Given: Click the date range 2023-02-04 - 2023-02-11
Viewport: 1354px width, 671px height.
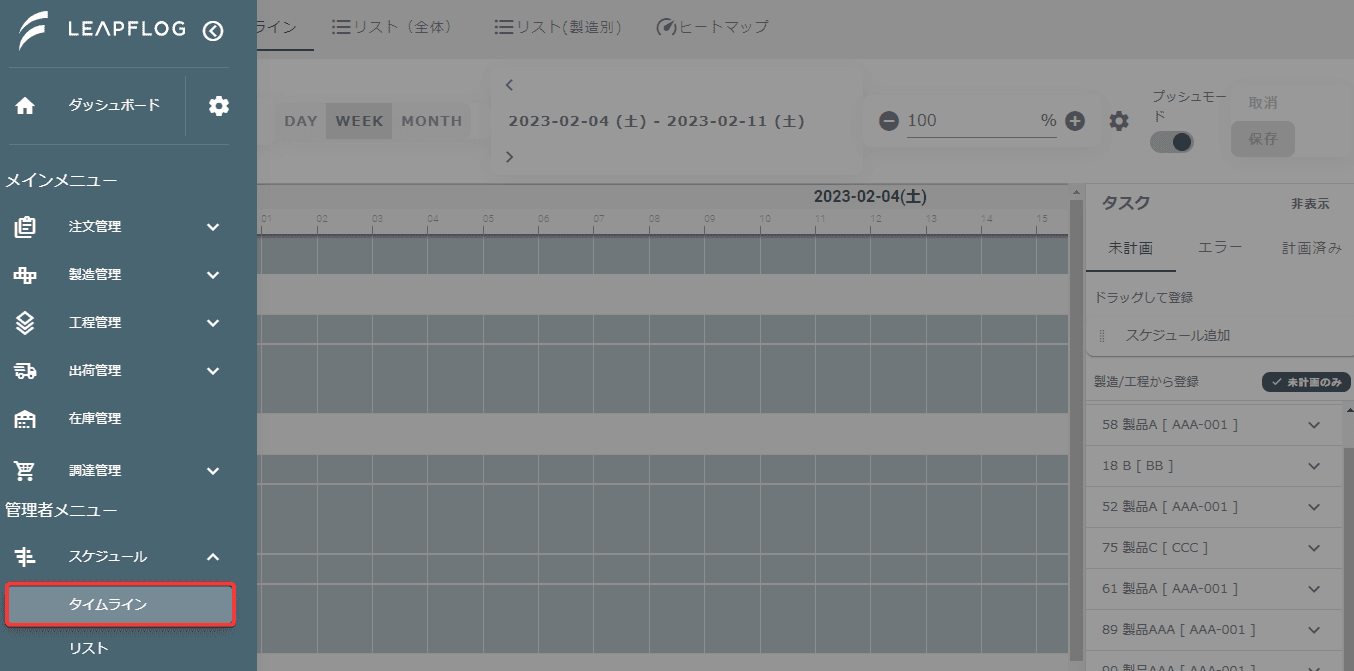Looking at the screenshot, I should click(x=656, y=121).
